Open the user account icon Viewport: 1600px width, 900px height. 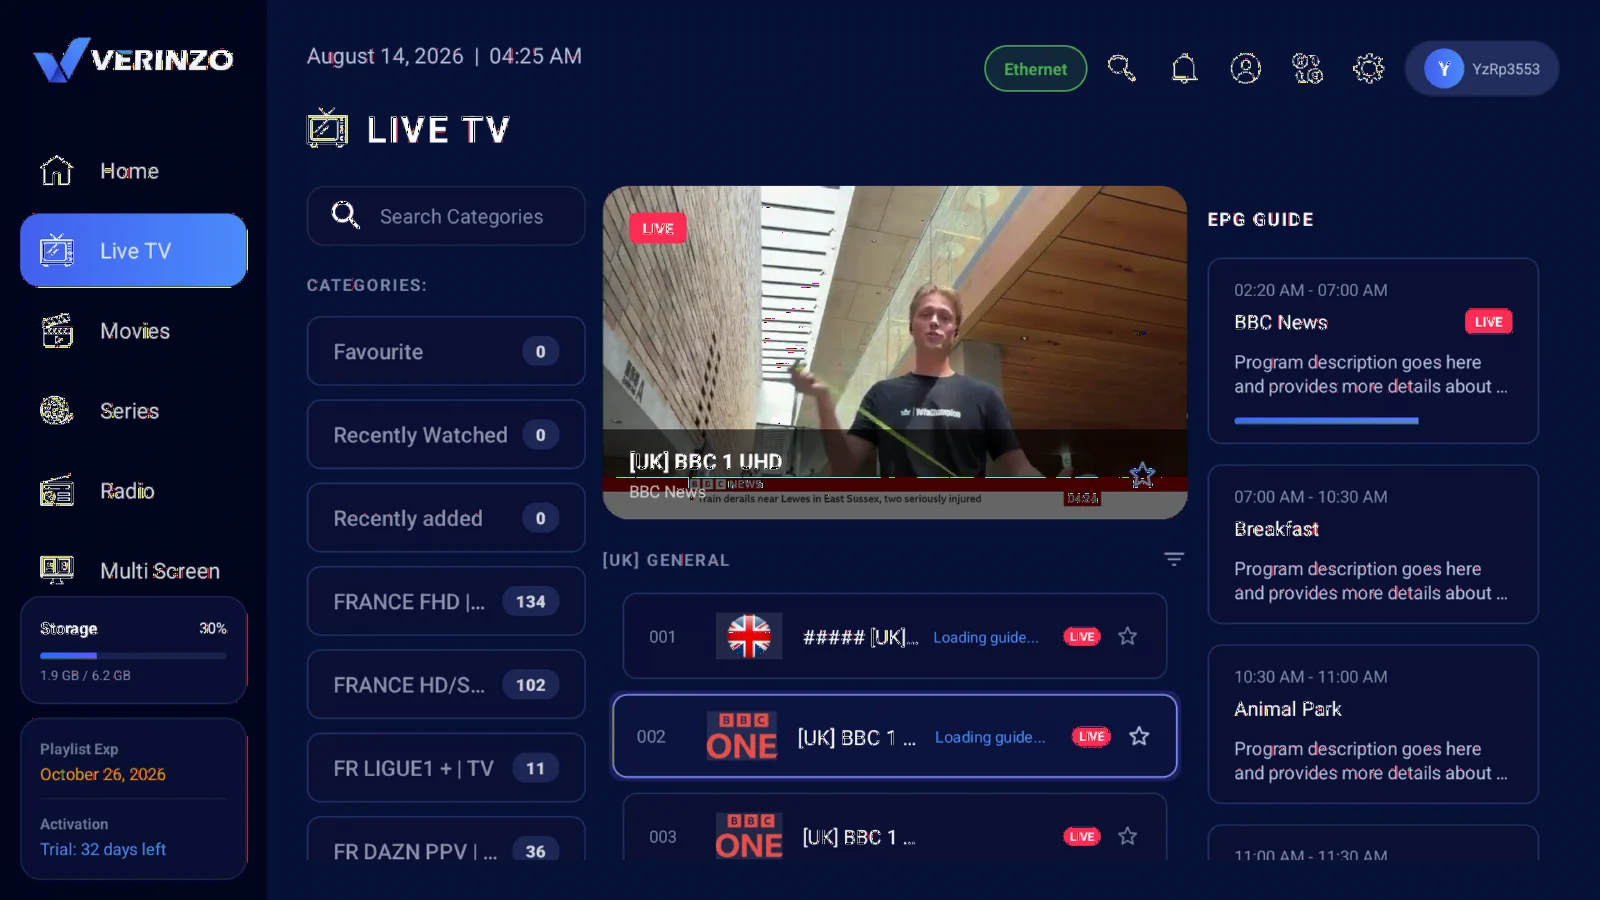1245,68
